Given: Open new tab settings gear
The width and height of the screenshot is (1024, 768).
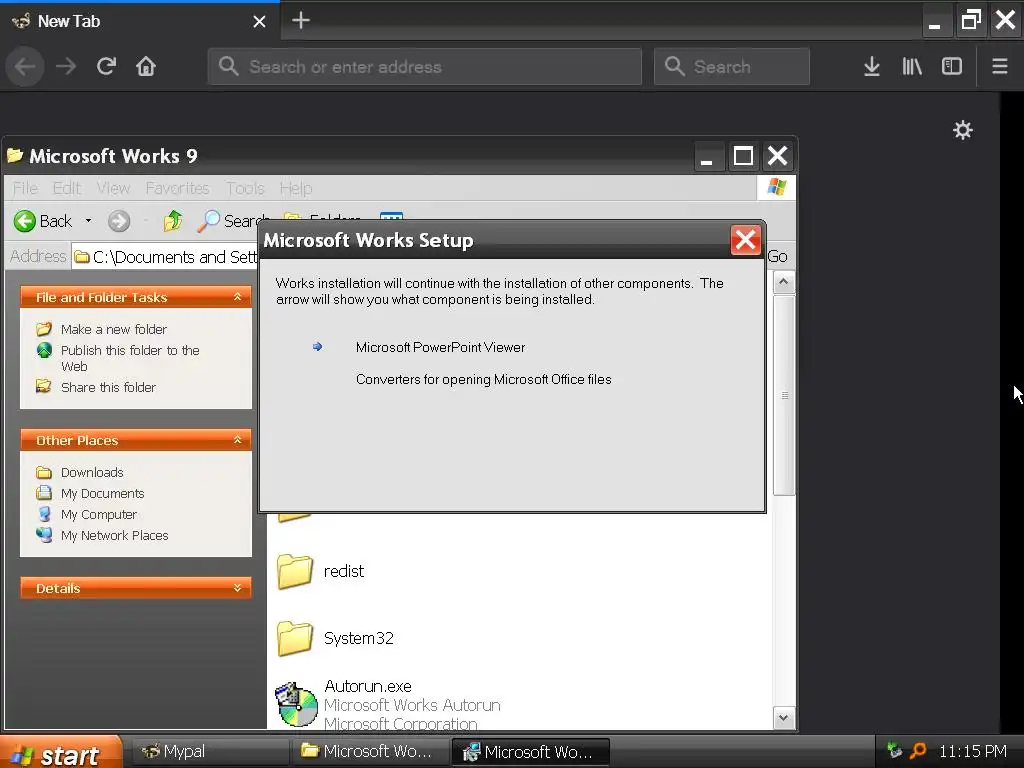Looking at the screenshot, I should pyautogui.click(x=963, y=130).
